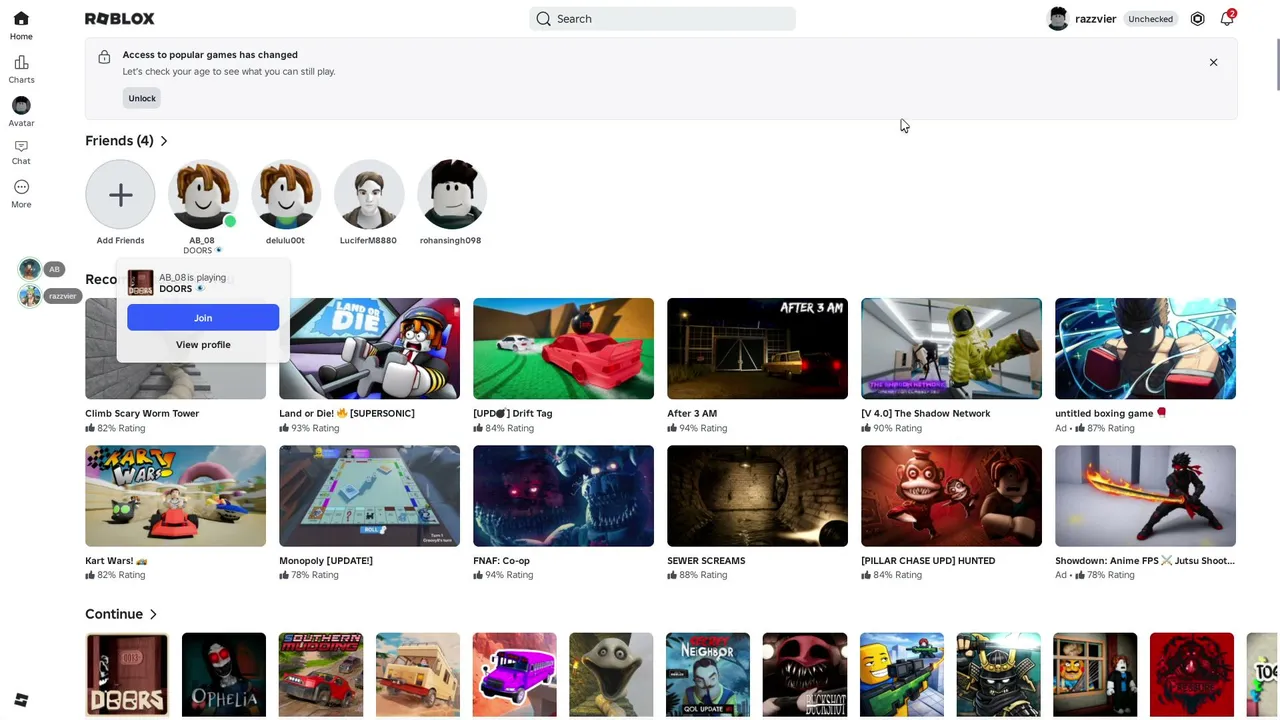Open Southern Mudding in the Continue row
The image size is (1280, 720).
pos(321,675)
